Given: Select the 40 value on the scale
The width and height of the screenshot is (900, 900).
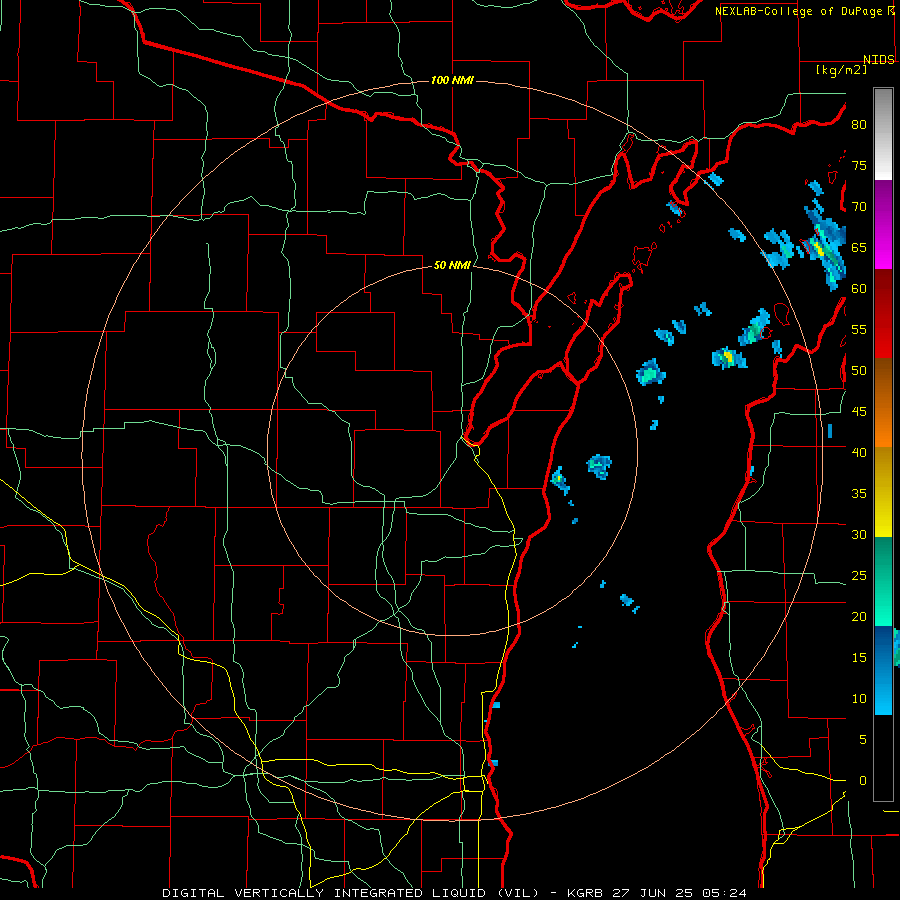Looking at the screenshot, I should [859, 452].
